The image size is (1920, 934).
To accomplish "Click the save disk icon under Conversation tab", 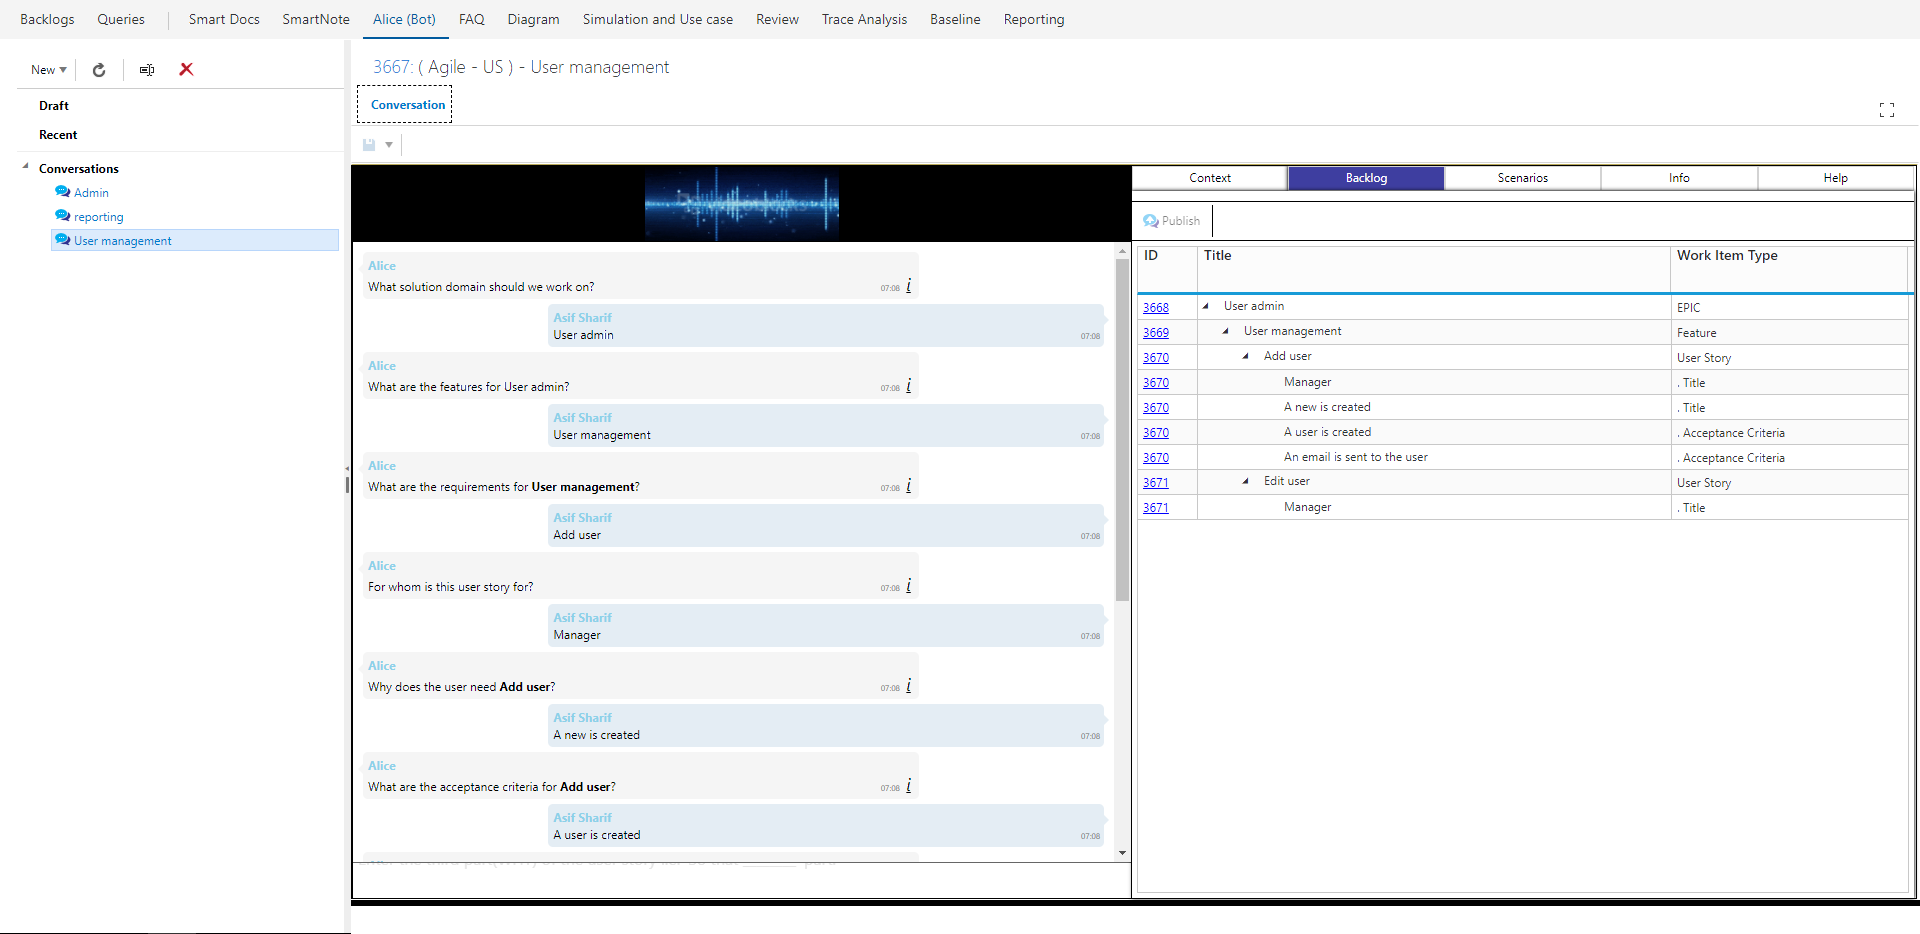I will click(369, 145).
